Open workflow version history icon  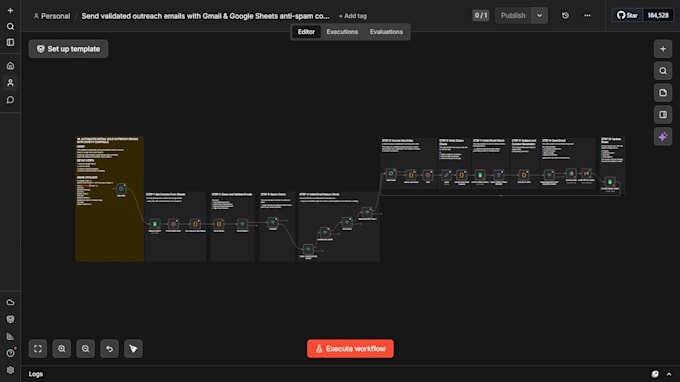click(565, 16)
